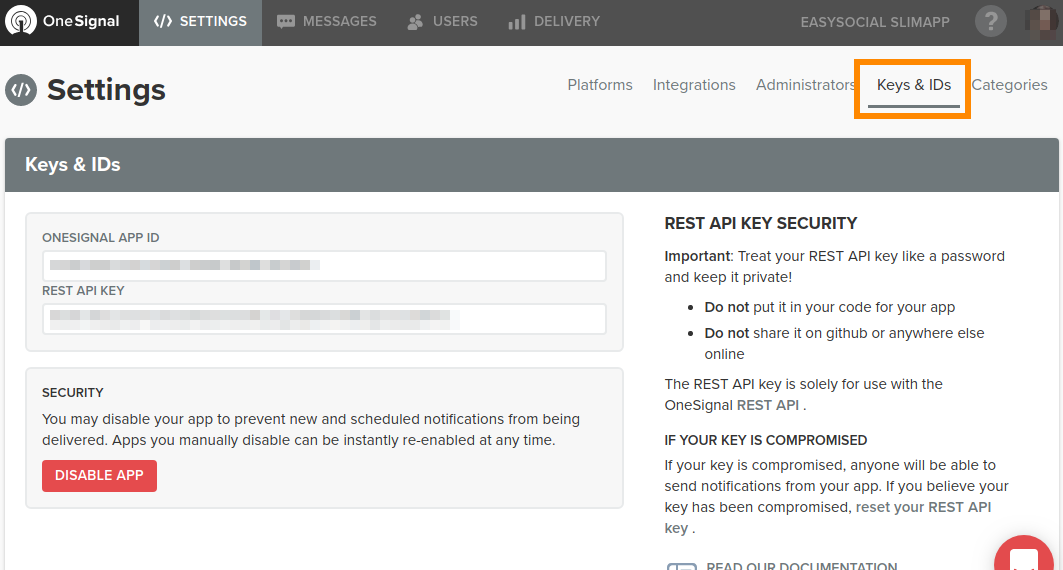Screen dimensions: 1063x570
Task: Click the Keys & IDs panel header
Action: coord(532,165)
